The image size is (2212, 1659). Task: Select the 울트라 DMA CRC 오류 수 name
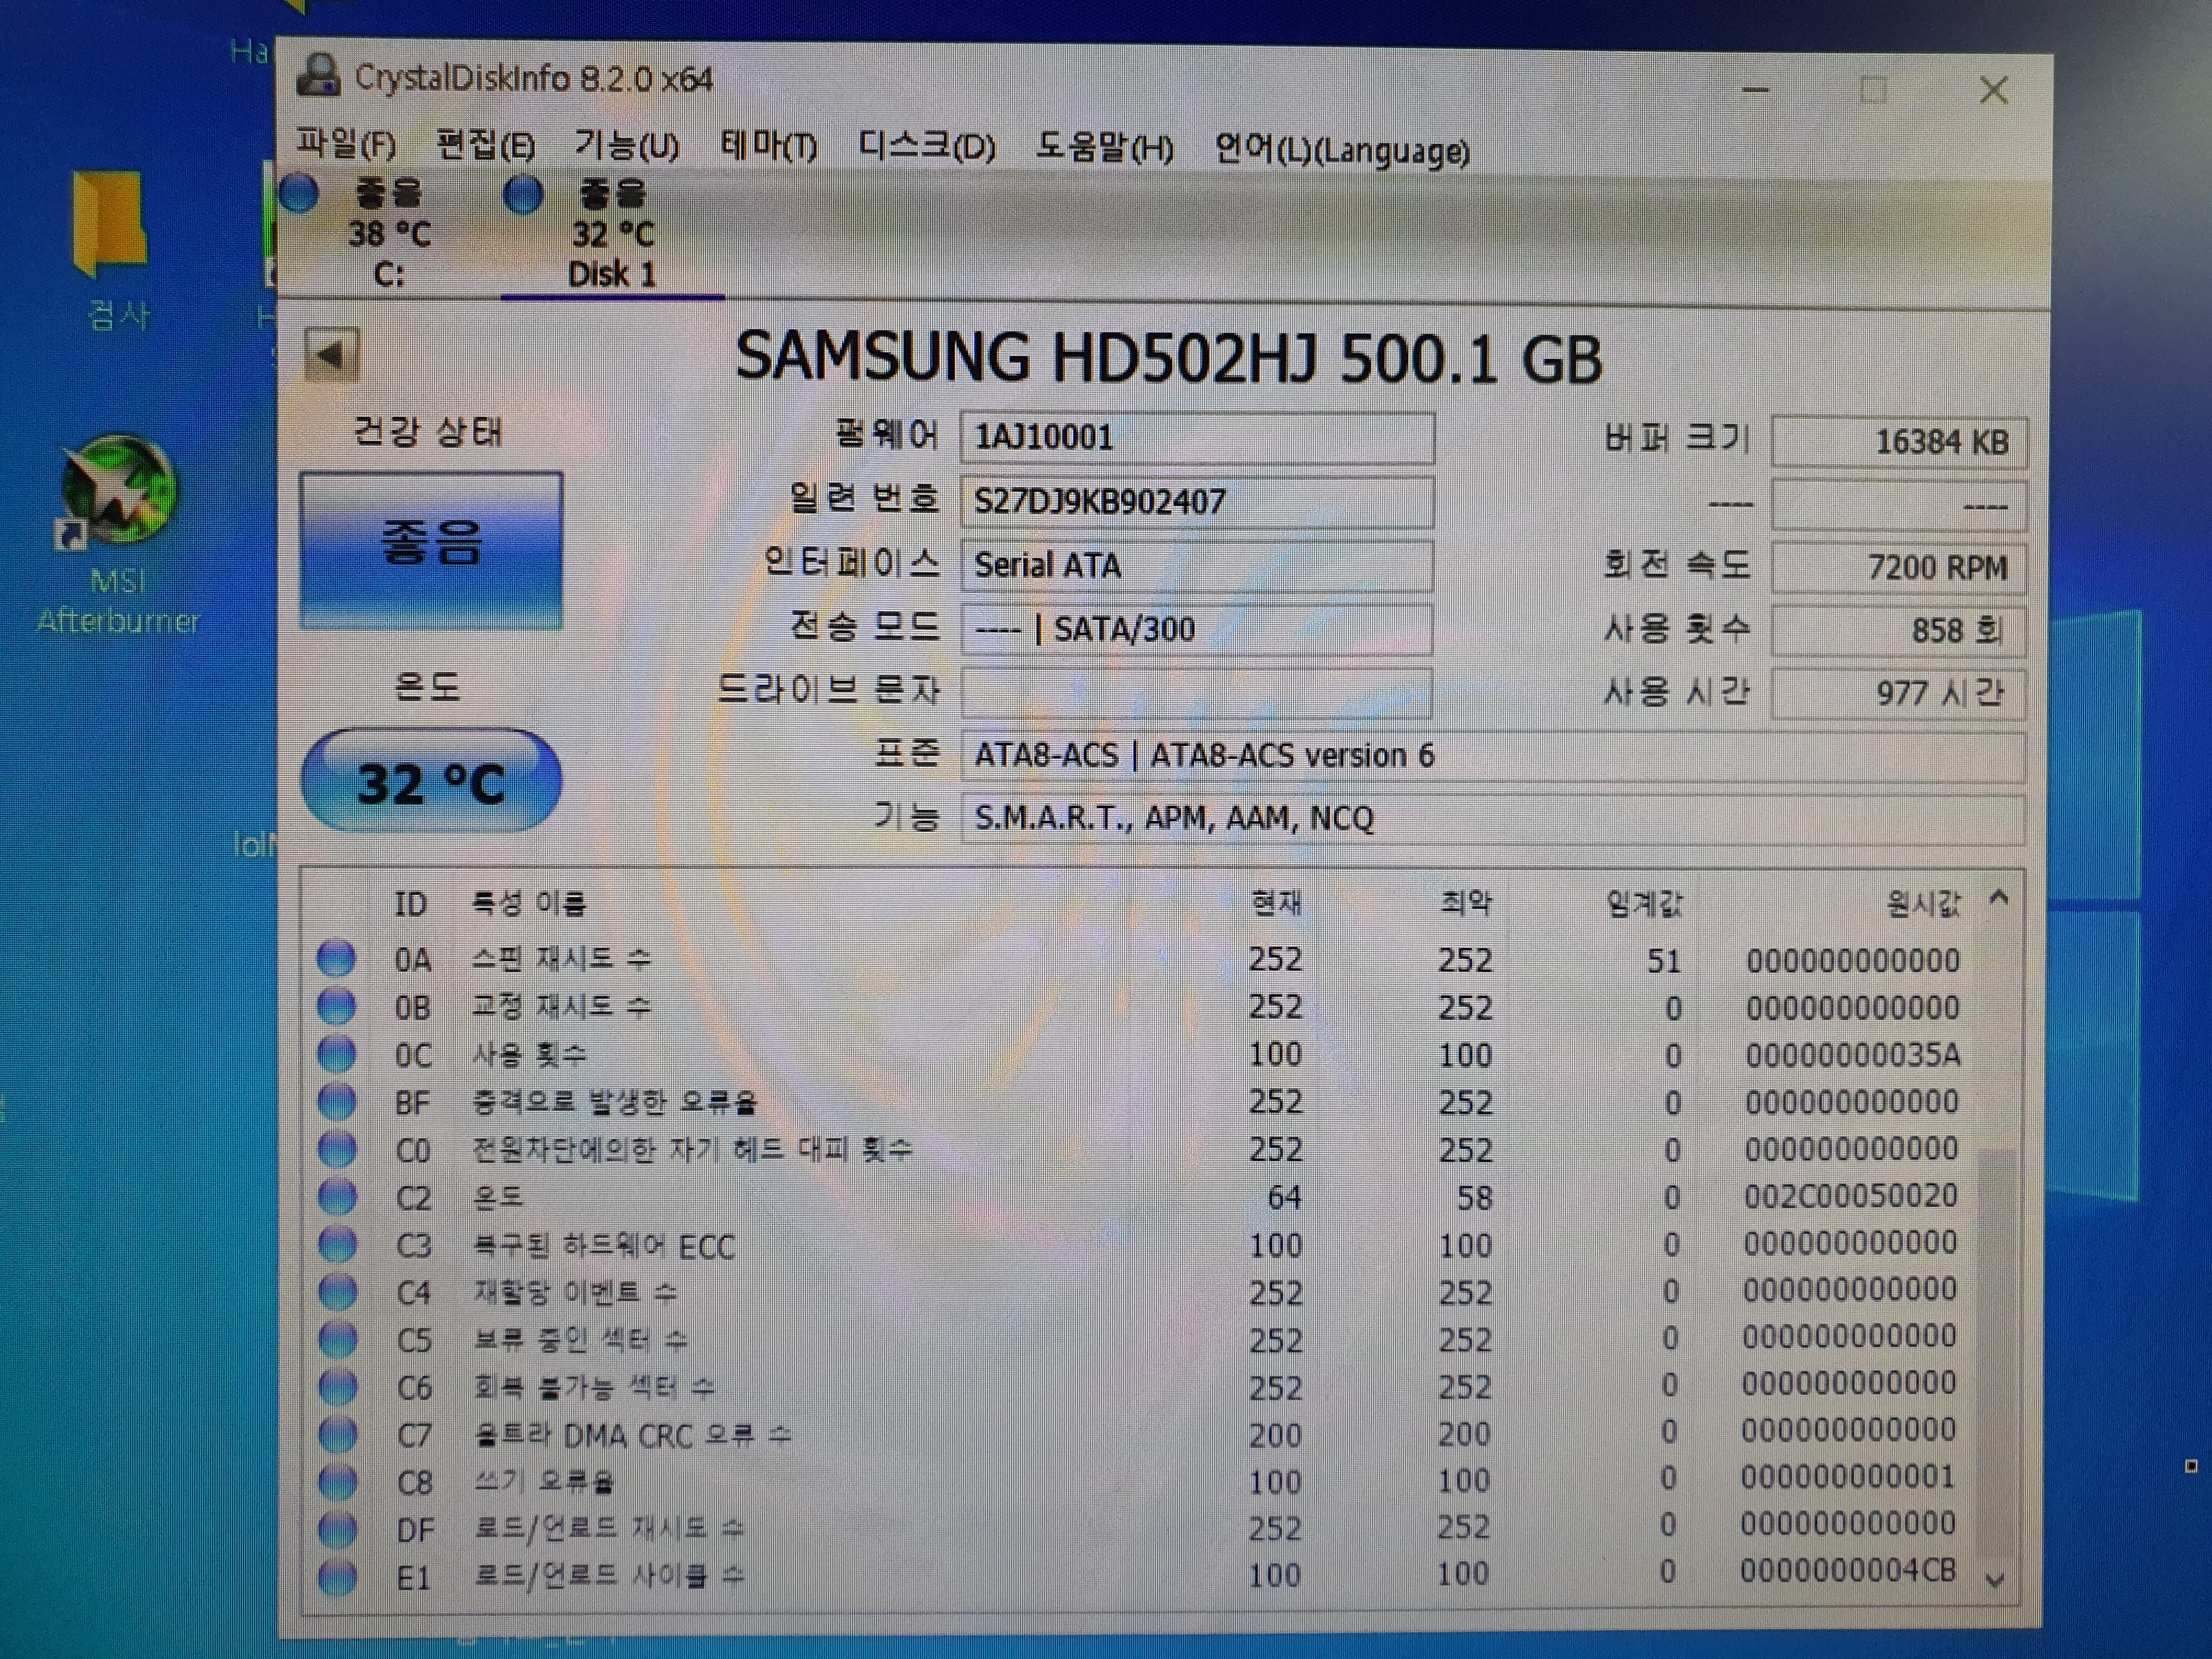632,1436
